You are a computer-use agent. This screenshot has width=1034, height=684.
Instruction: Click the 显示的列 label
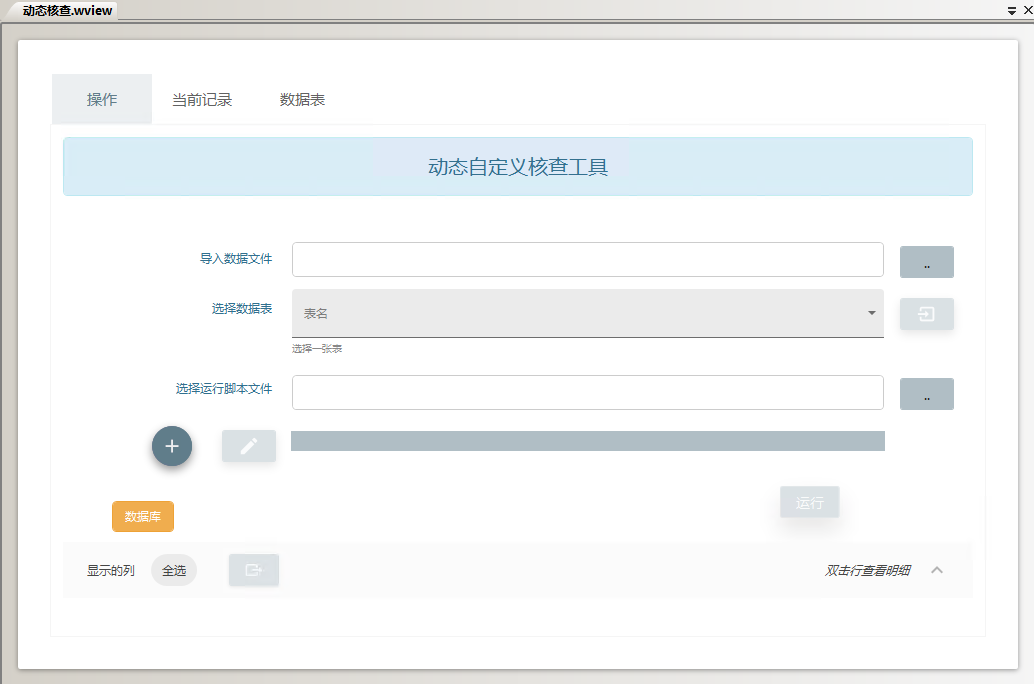tap(111, 571)
